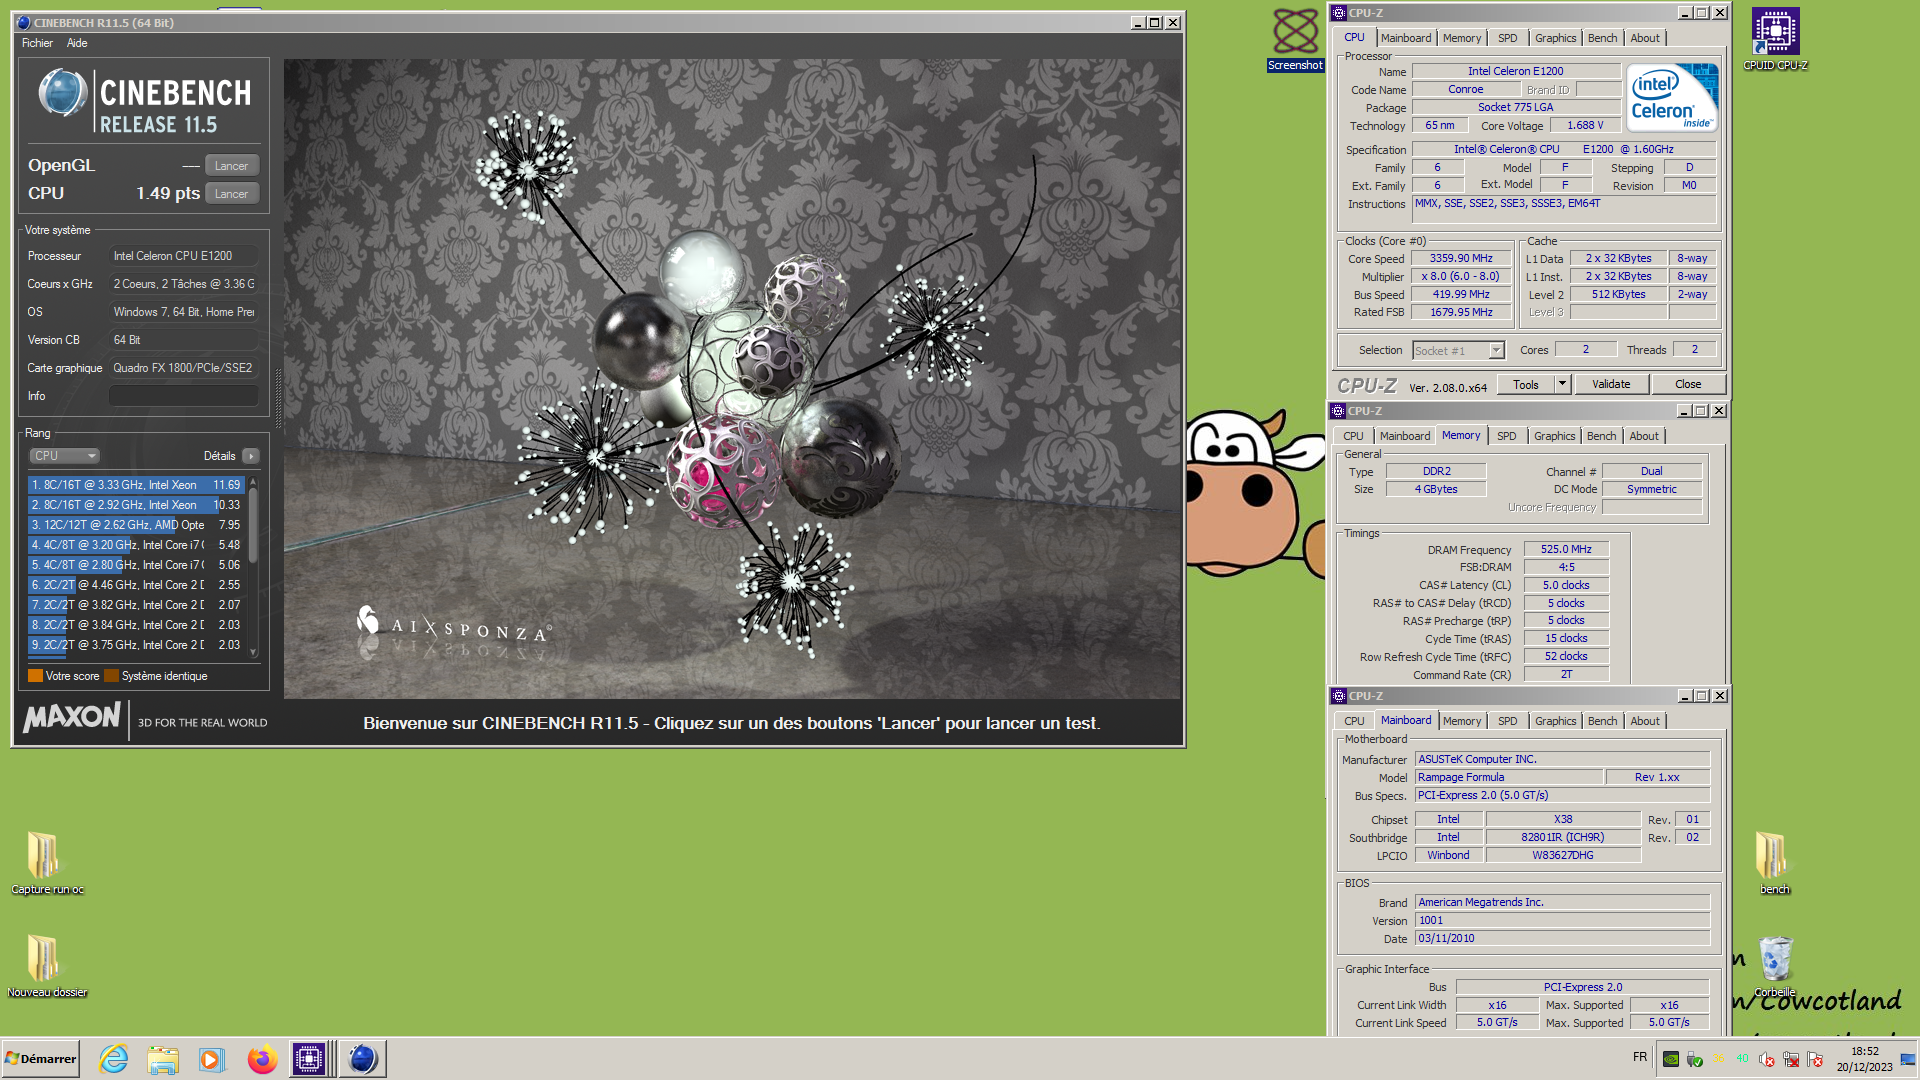The width and height of the screenshot is (1920, 1080).
Task: Click Lancer button next to CPU score
Action: (231, 194)
